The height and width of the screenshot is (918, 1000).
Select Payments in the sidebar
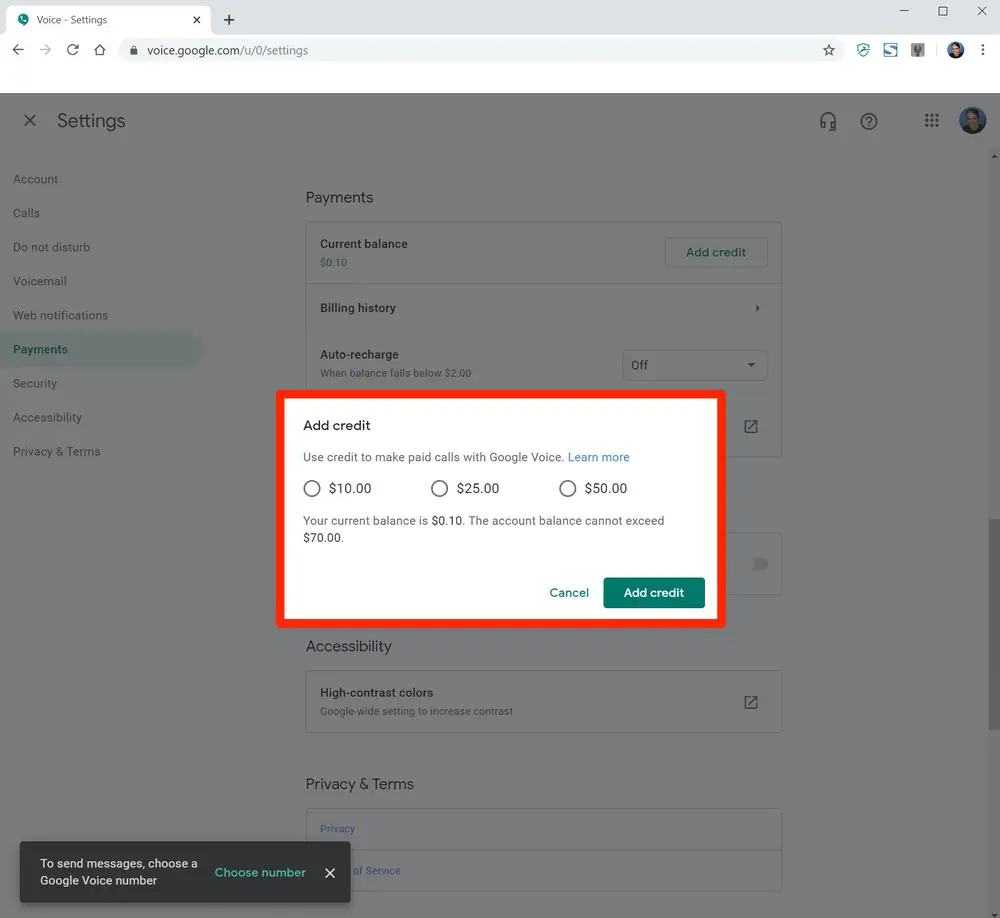point(99,350)
